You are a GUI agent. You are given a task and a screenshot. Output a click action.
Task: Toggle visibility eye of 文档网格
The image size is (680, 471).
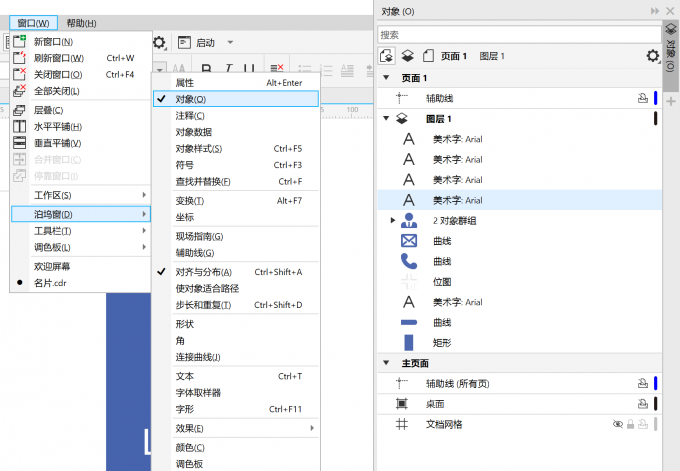point(618,424)
